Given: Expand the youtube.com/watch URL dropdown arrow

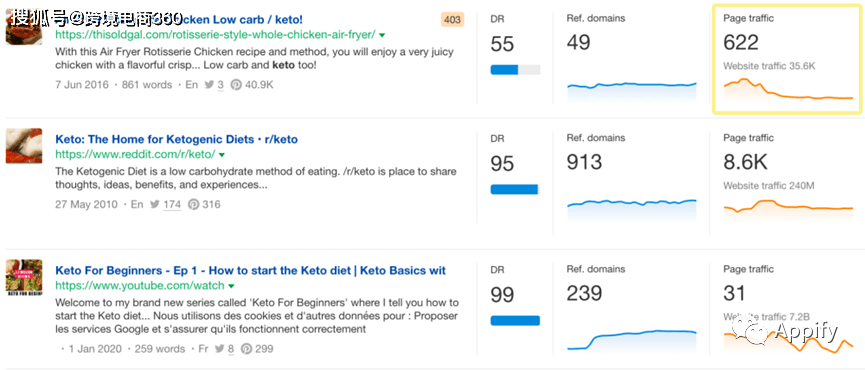Looking at the screenshot, I should [232, 286].
